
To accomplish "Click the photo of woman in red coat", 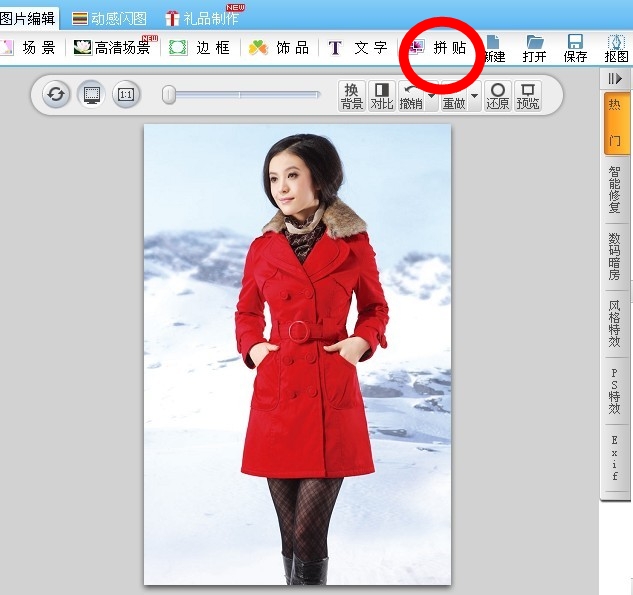I will (297, 354).
